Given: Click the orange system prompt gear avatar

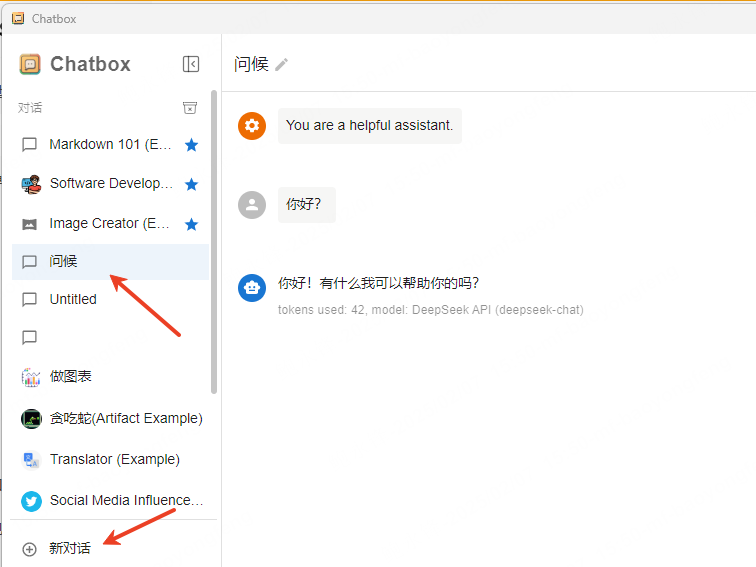Looking at the screenshot, I should 252,126.
